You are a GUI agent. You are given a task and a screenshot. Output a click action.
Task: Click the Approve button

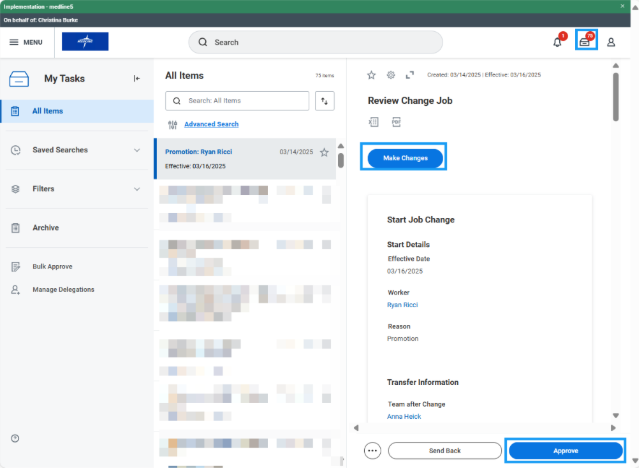click(565, 451)
